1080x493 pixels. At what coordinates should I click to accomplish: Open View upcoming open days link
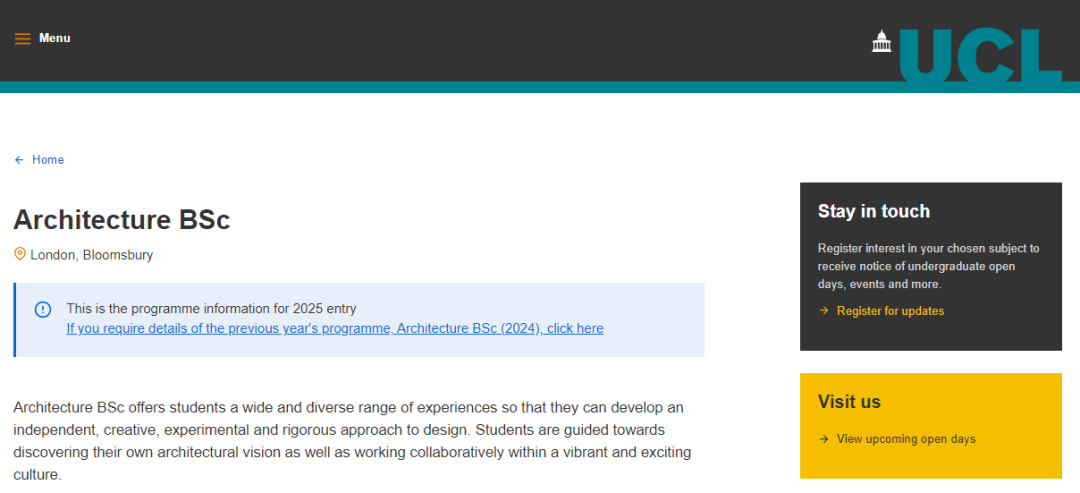tap(906, 439)
